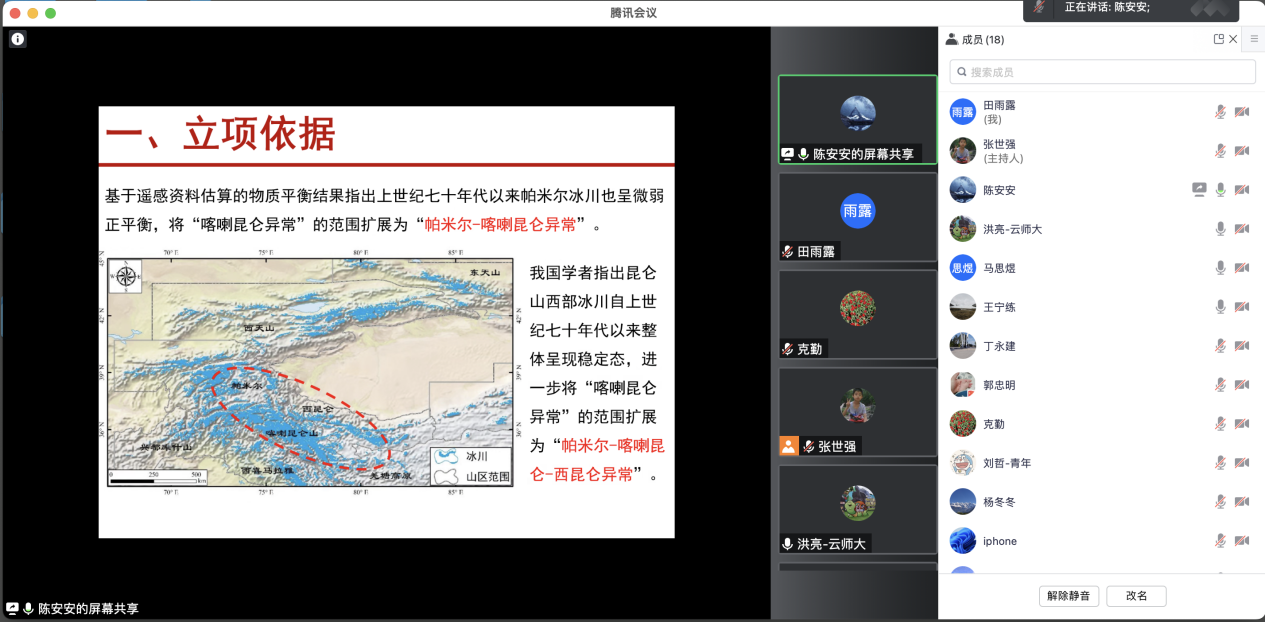Click the muted mic icon in speaking banner
This screenshot has width=1265, height=622.
1041,8
